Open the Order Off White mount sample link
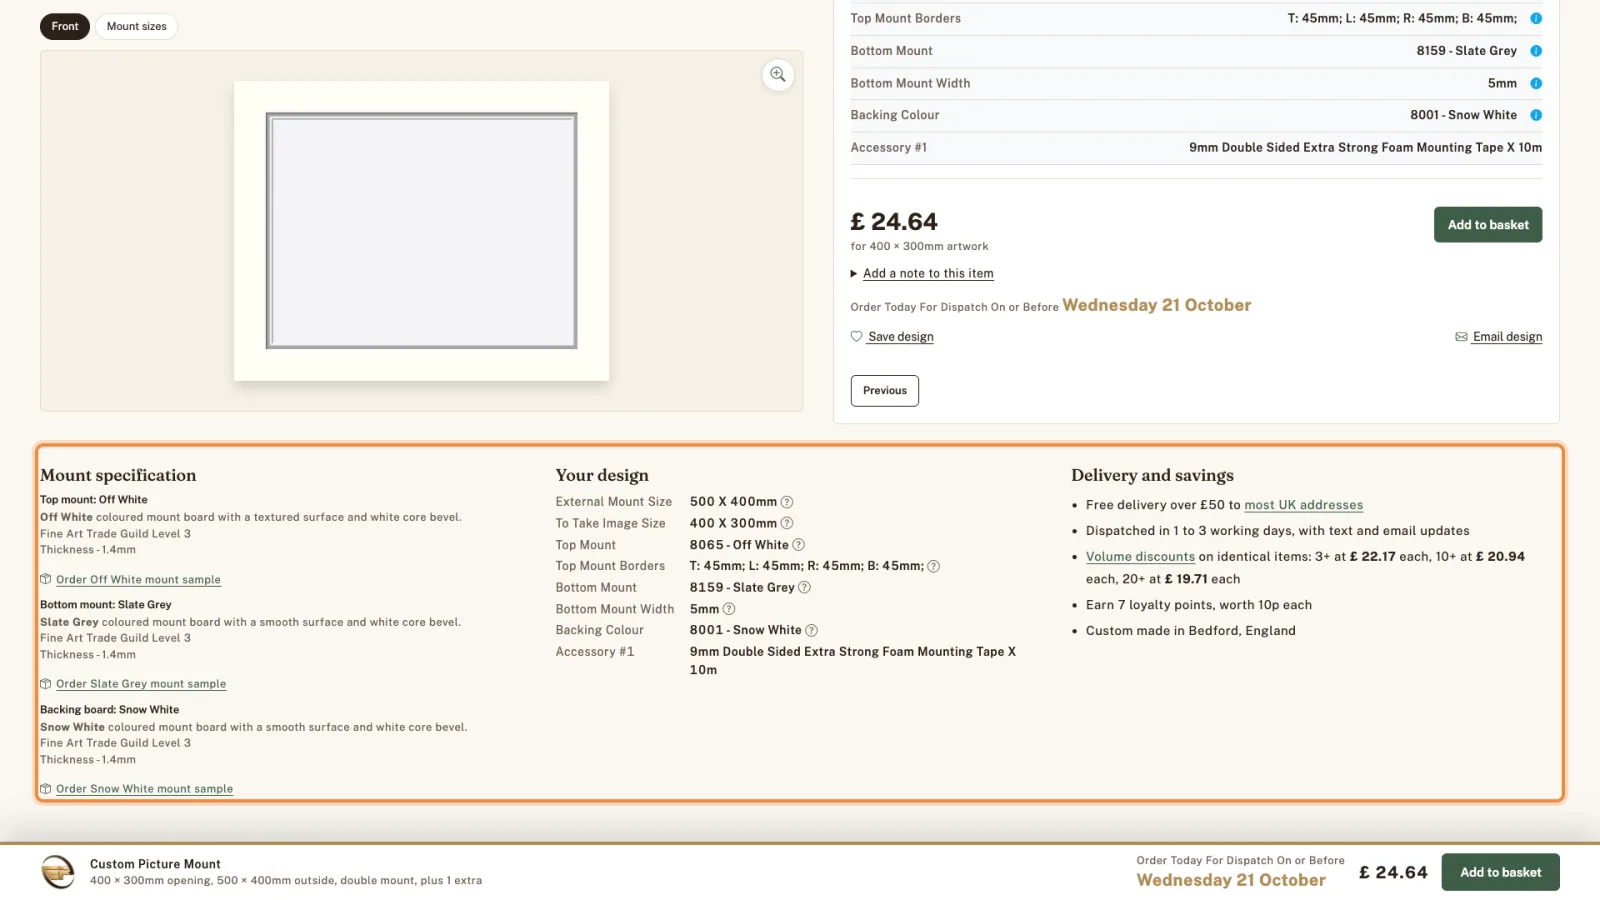The image size is (1600, 900). point(138,580)
